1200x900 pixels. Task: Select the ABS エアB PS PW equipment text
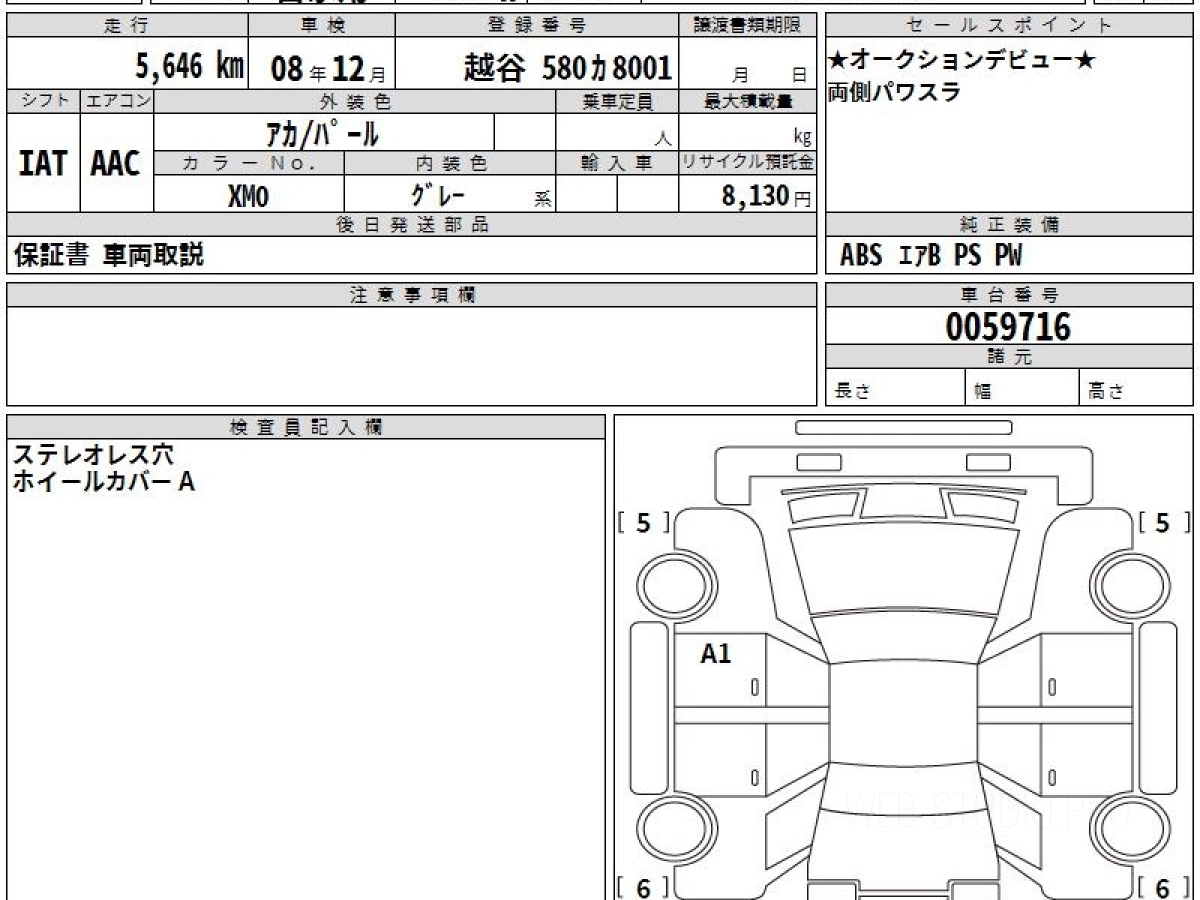[x=931, y=256]
